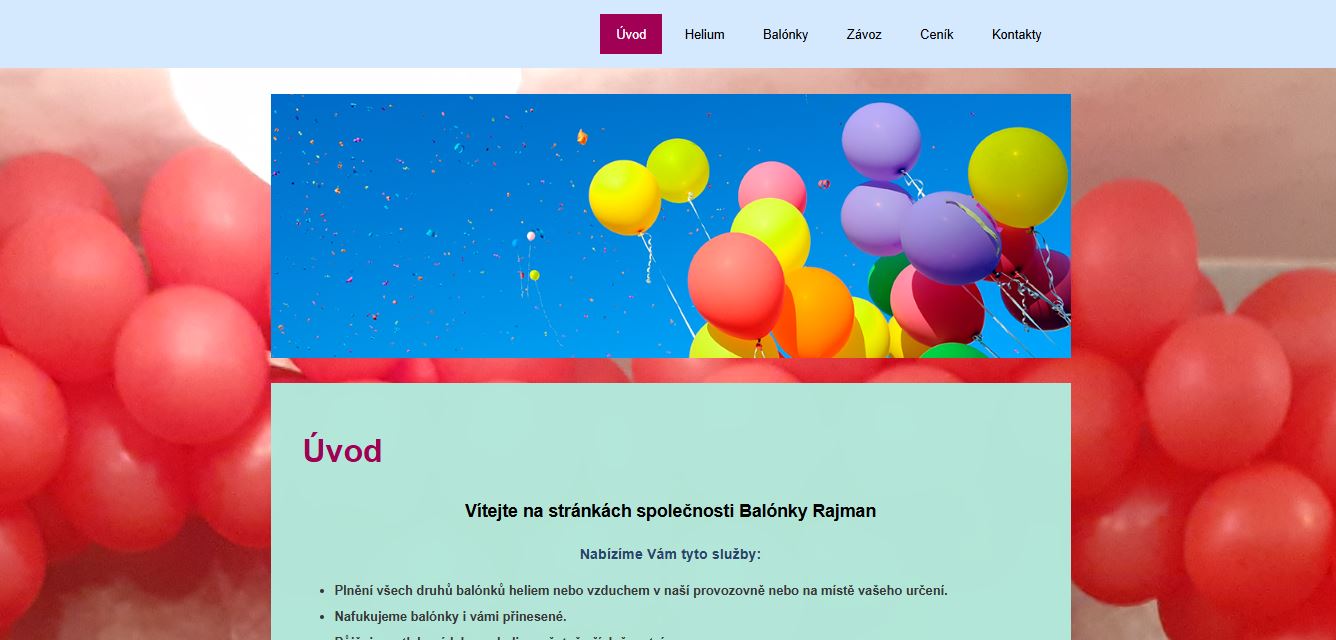The height and width of the screenshot is (640, 1336).
Task: Click empty area of light-blue navigation bar
Action: [x=300, y=34]
